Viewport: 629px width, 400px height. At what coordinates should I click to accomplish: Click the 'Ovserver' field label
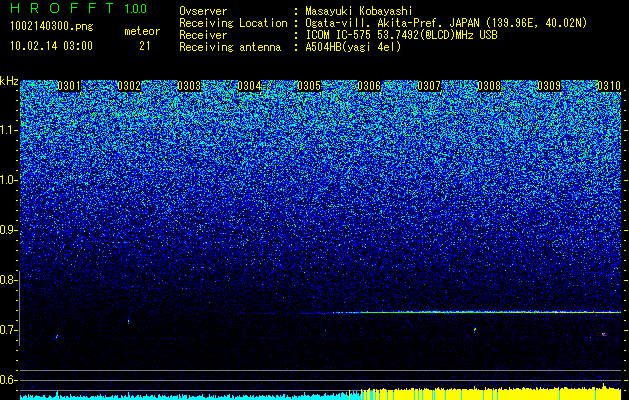203,11
